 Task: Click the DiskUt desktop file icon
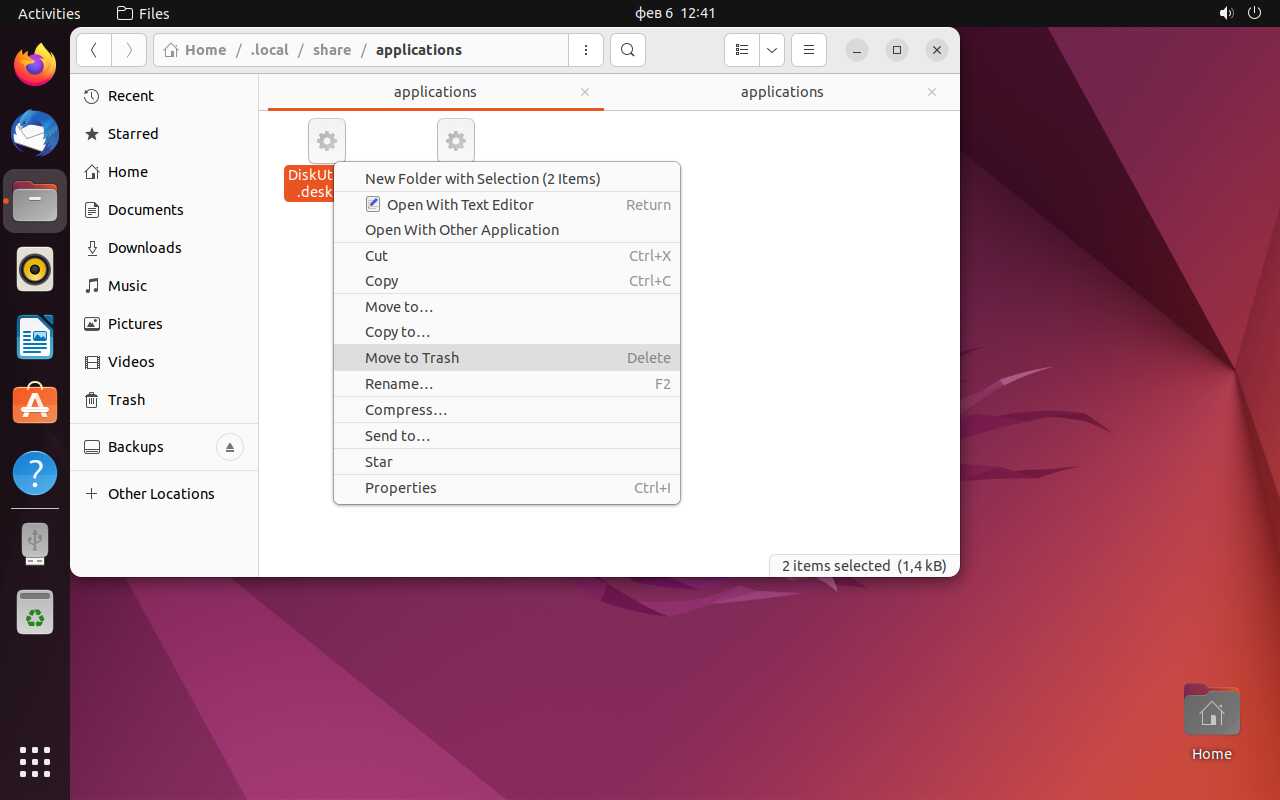[x=327, y=141]
